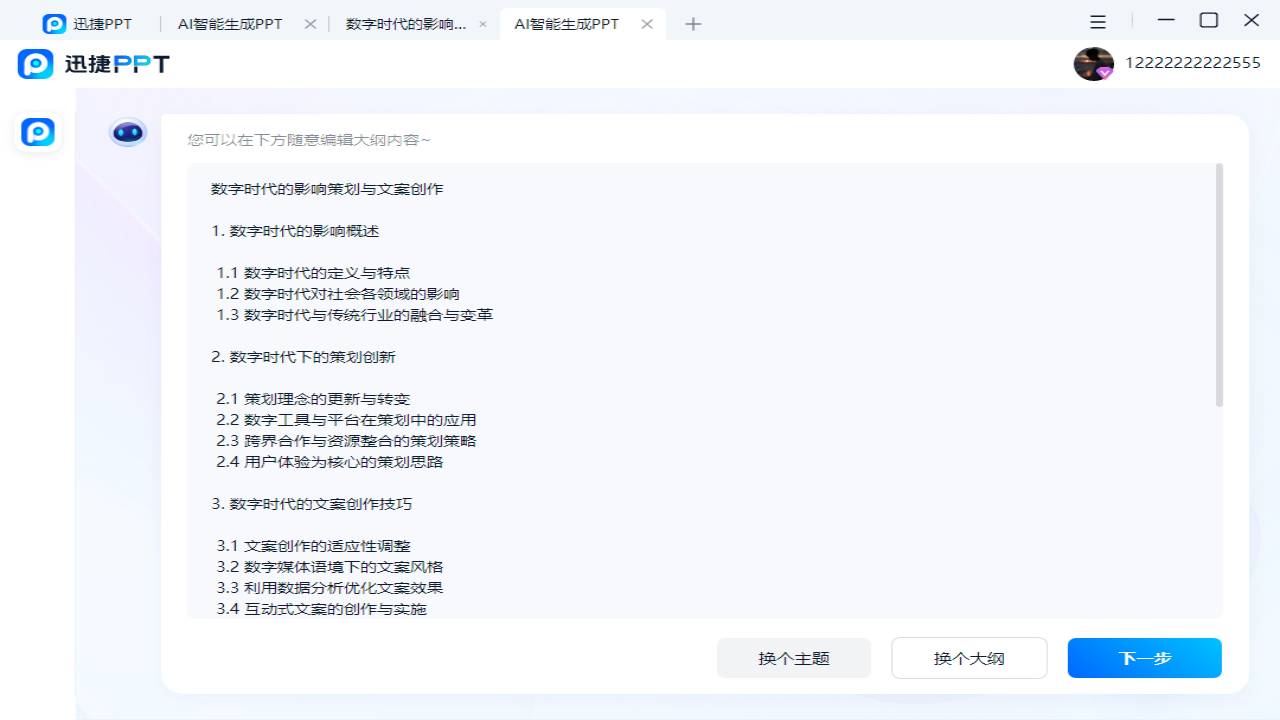Select the outline title 数字时代的影响策划与文案创作
This screenshot has height=720, width=1280.
pos(327,188)
